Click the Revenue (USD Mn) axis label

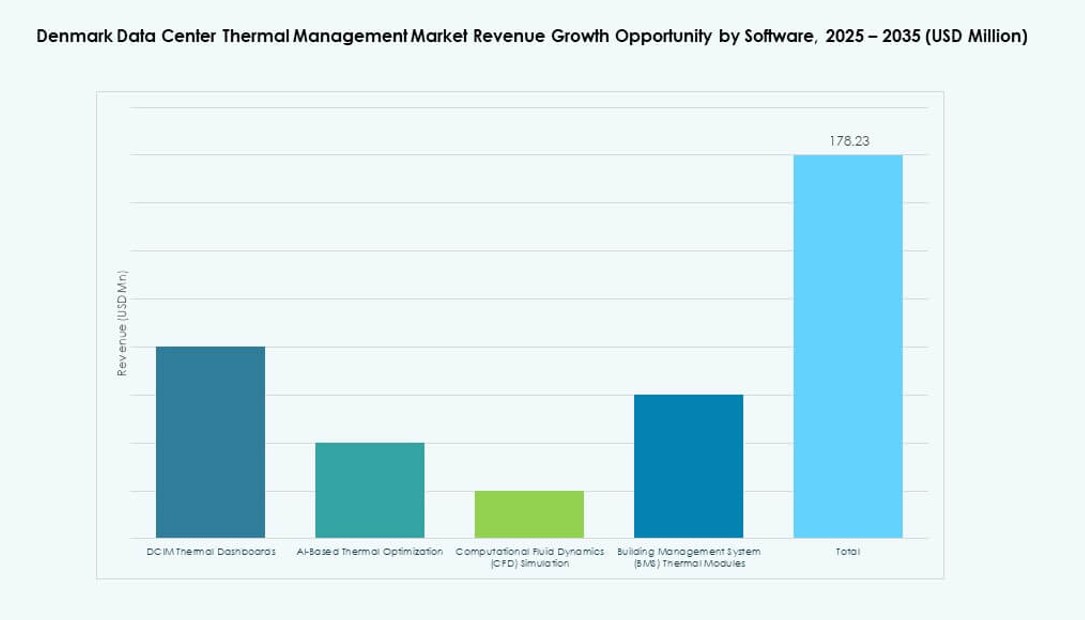point(122,320)
